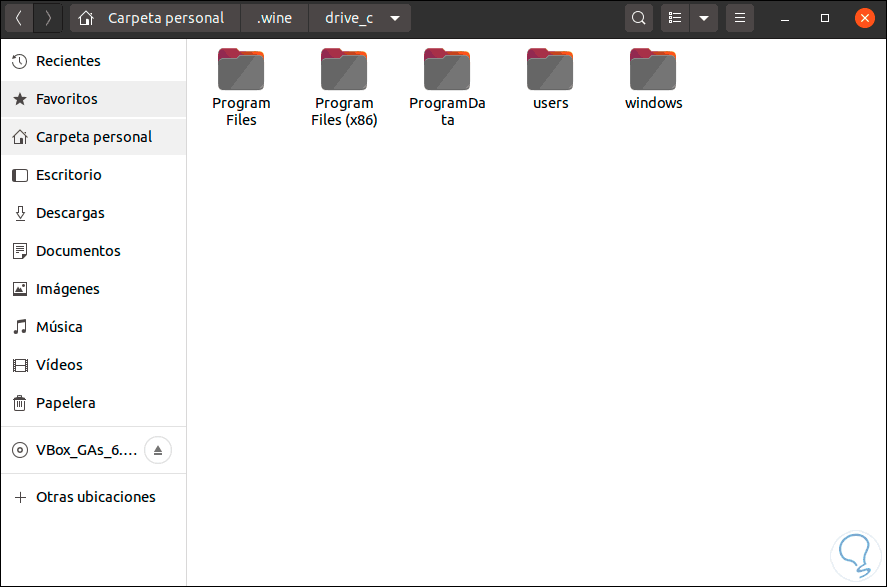Select the Program Files (x86) folder icon

(344, 70)
